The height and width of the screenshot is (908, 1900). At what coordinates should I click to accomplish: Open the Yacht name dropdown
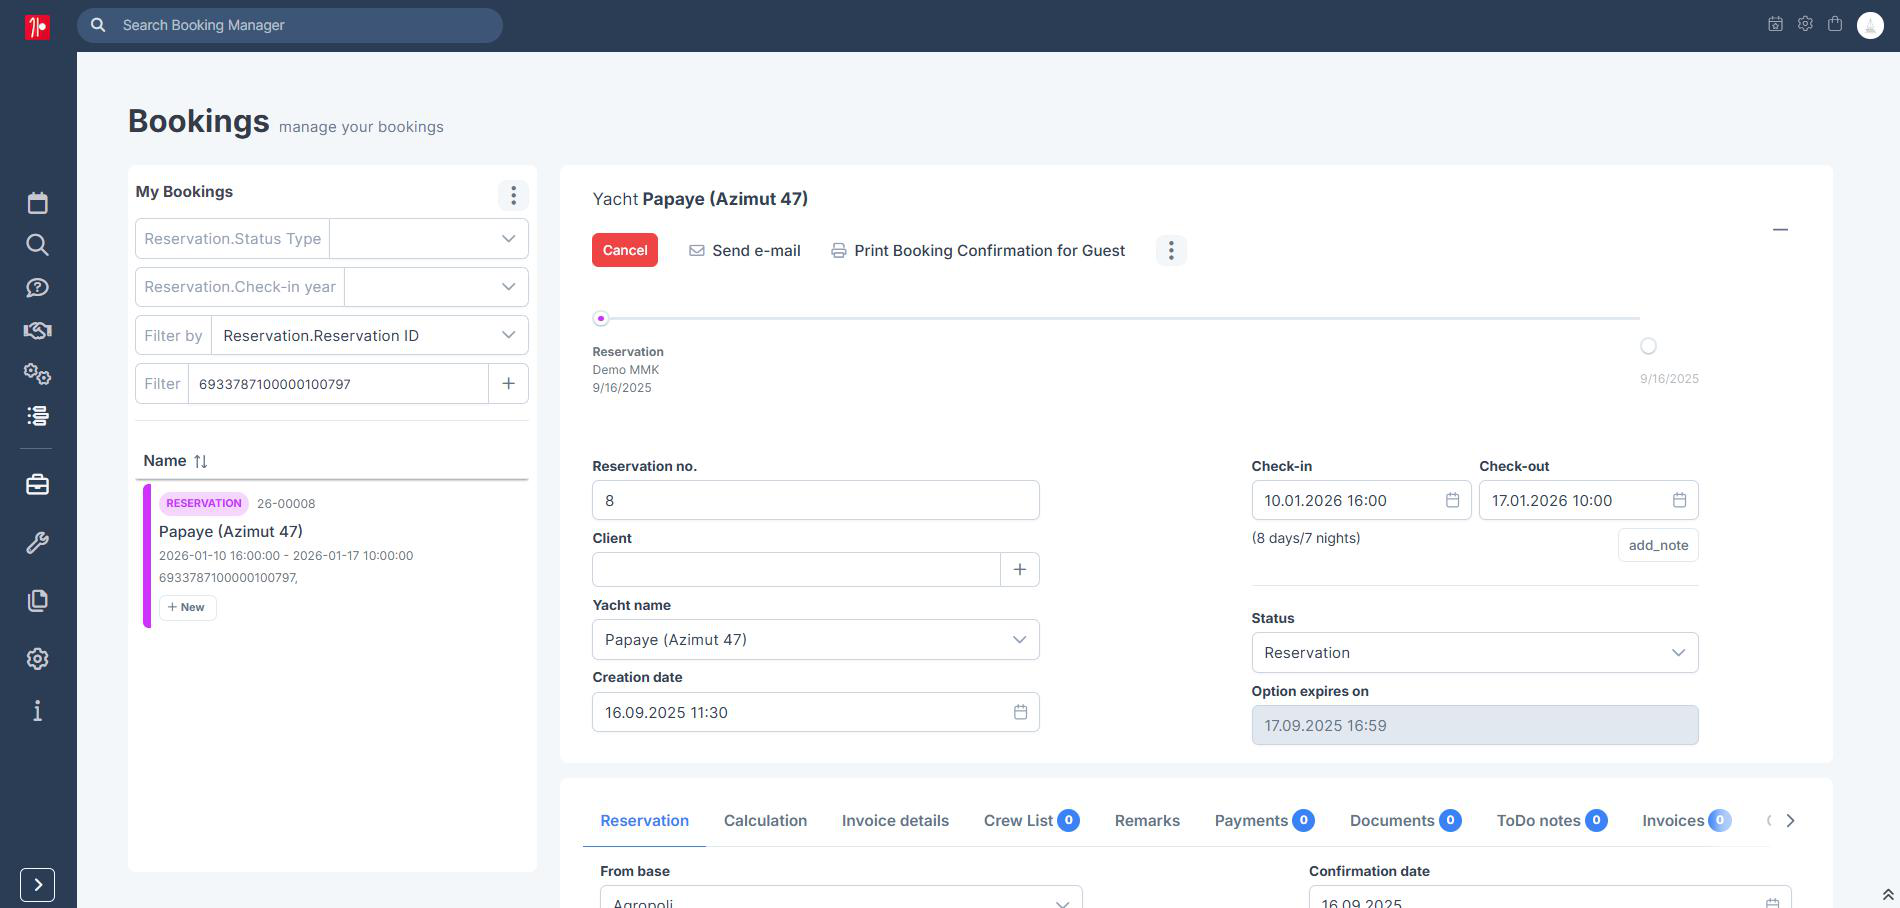point(816,640)
